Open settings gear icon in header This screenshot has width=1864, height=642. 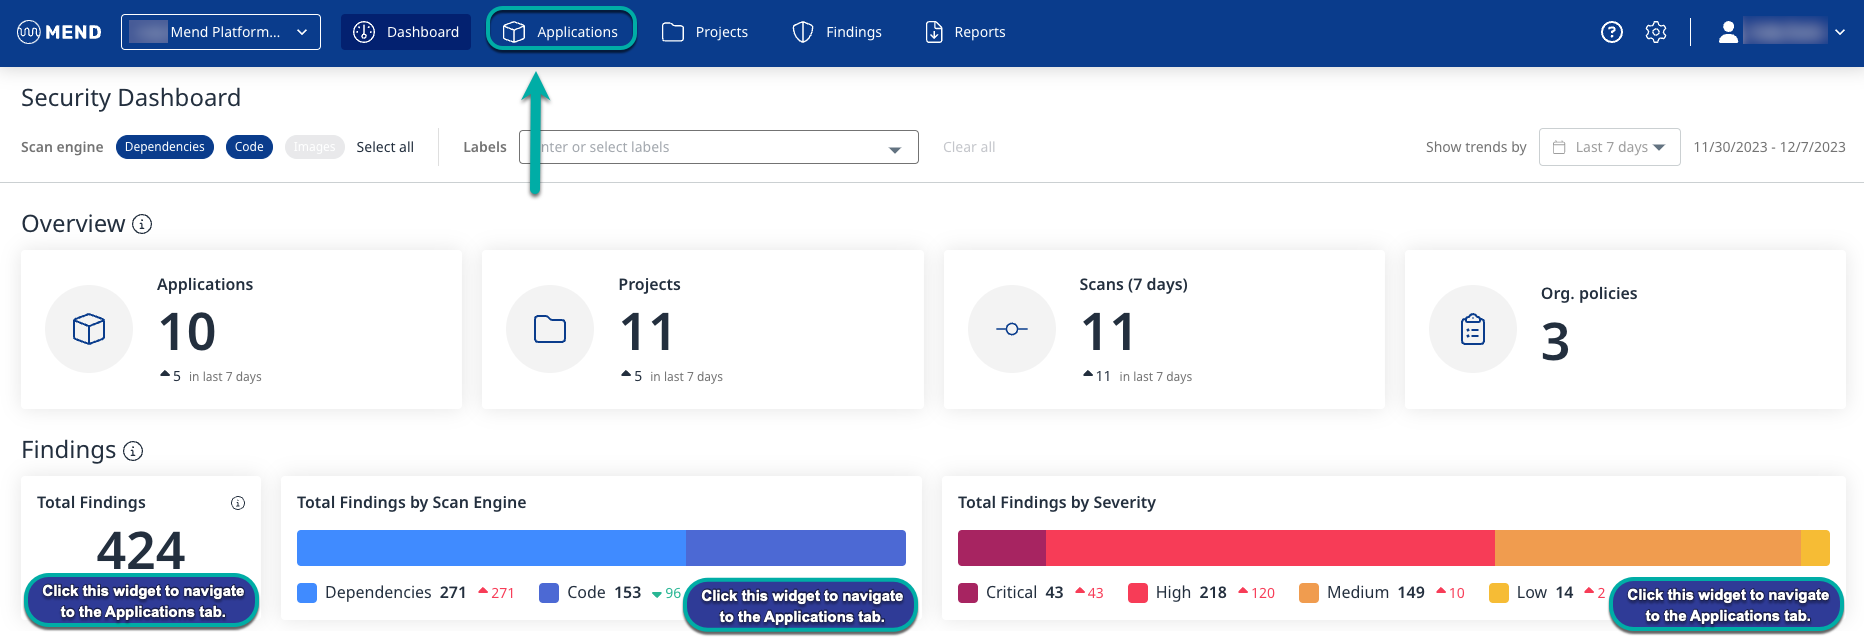[x=1656, y=32]
